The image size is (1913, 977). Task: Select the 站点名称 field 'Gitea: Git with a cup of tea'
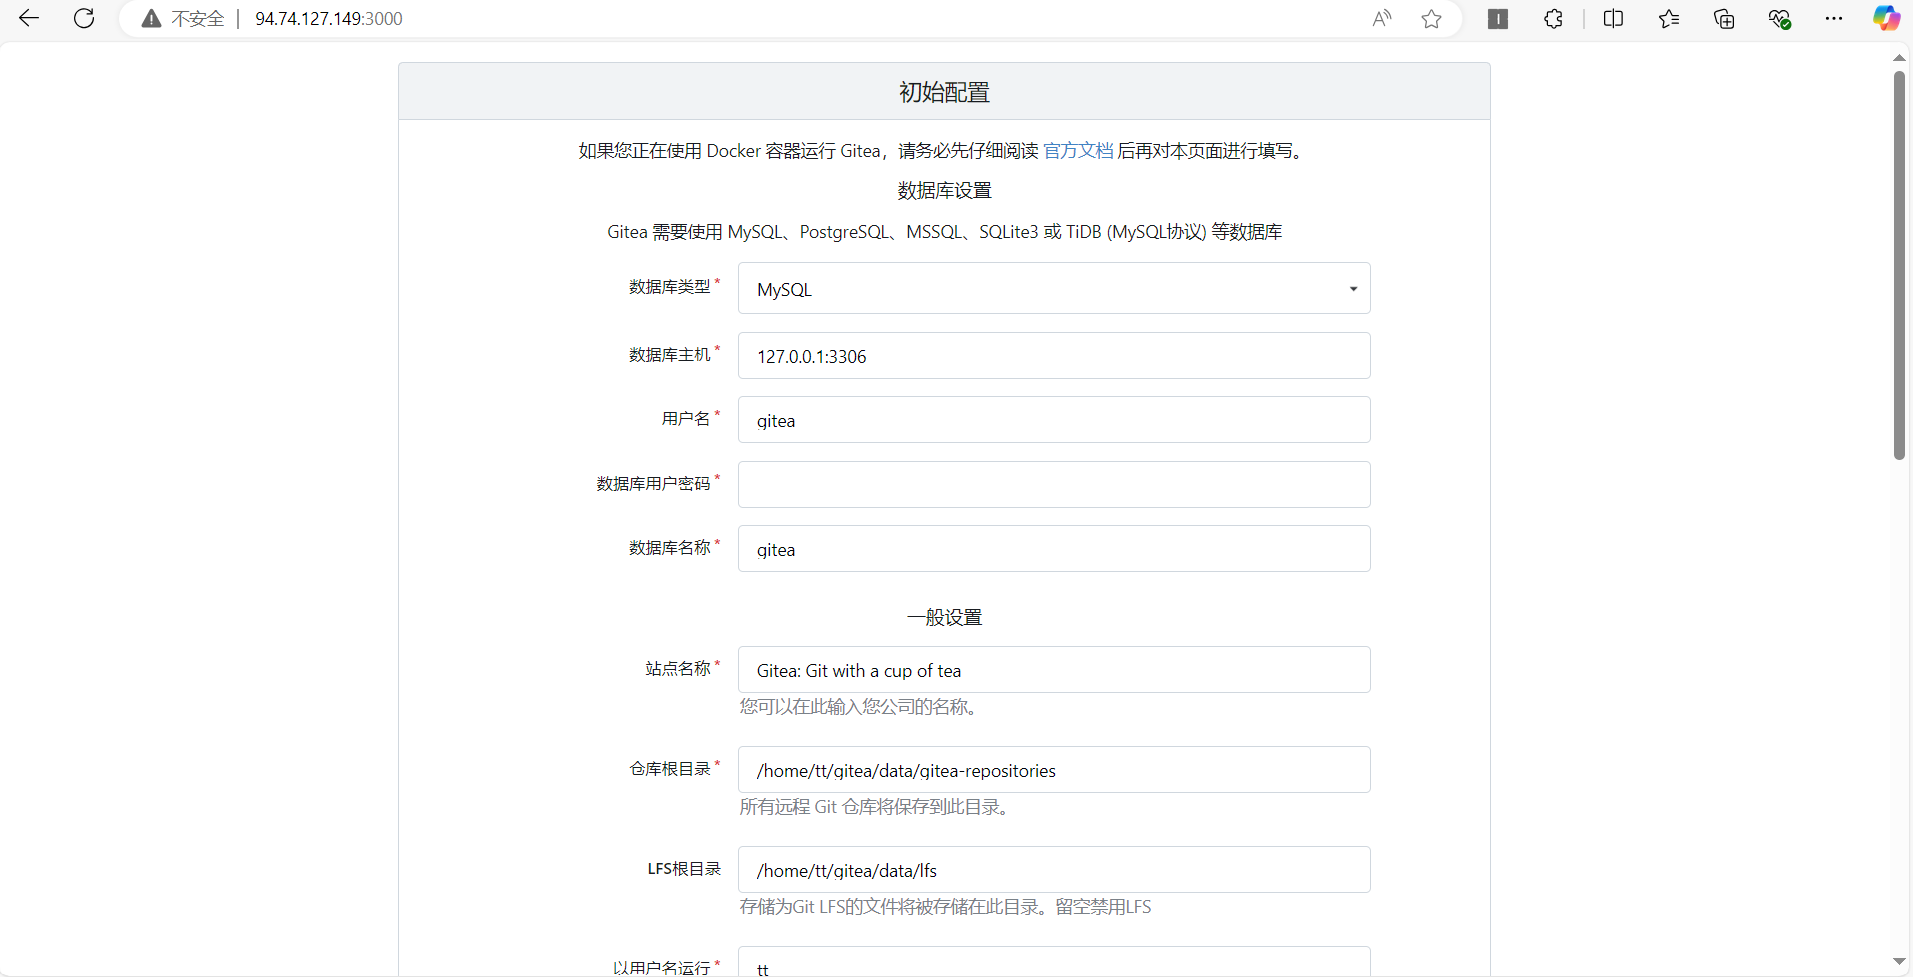[x=1053, y=670]
